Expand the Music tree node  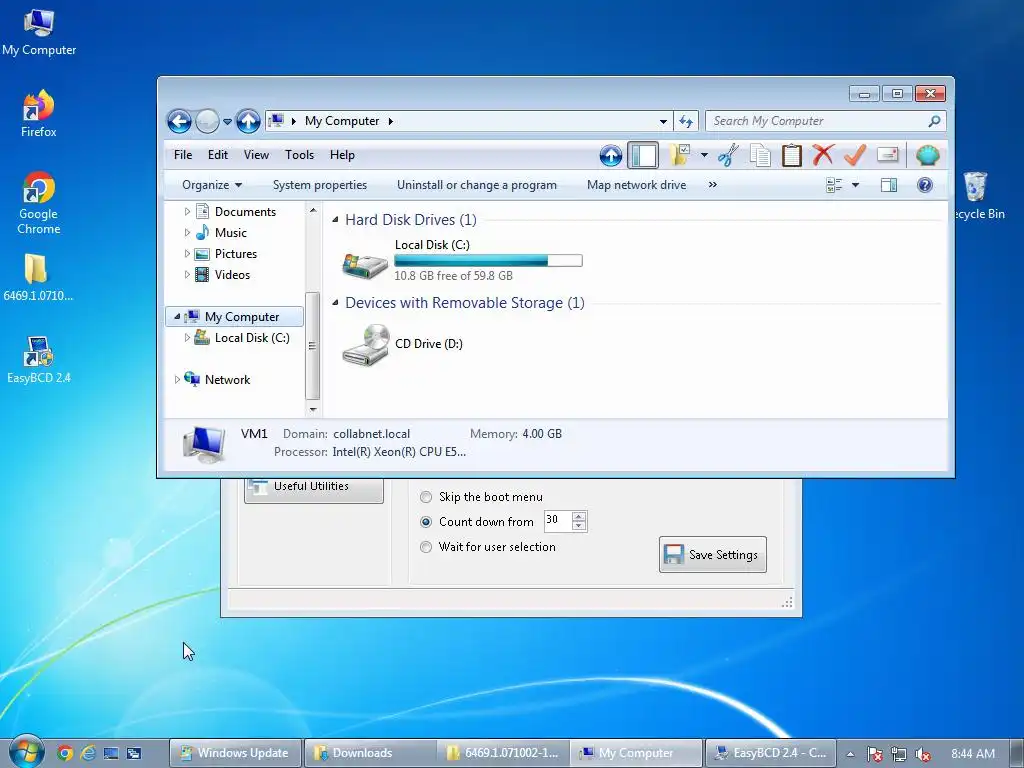[x=187, y=232]
